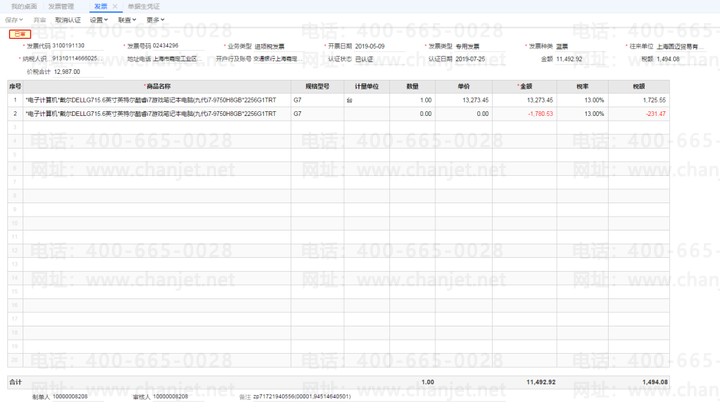Select row 2 product name cell
The height and width of the screenshot is (413, 720).
click(x=157, y=113)
